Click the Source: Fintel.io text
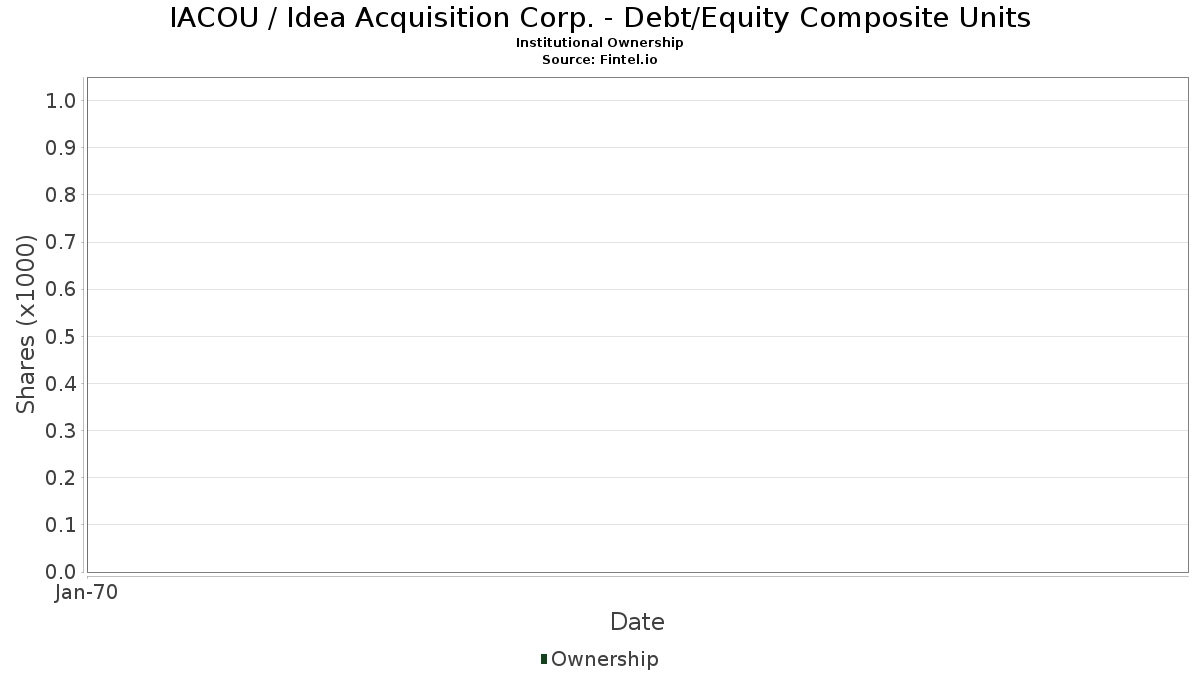Screen dimensions: 1200x675 point(600,60)
